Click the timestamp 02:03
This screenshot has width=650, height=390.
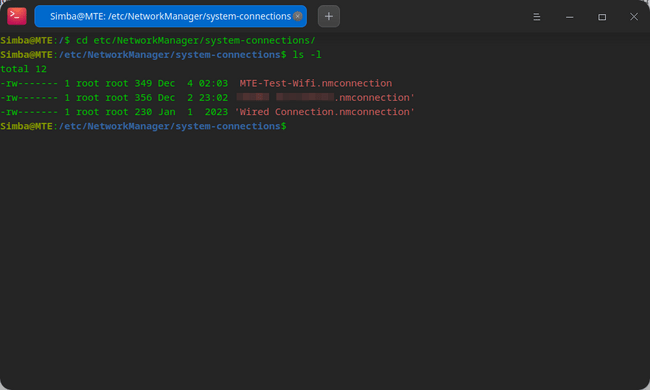pos(213,83)
